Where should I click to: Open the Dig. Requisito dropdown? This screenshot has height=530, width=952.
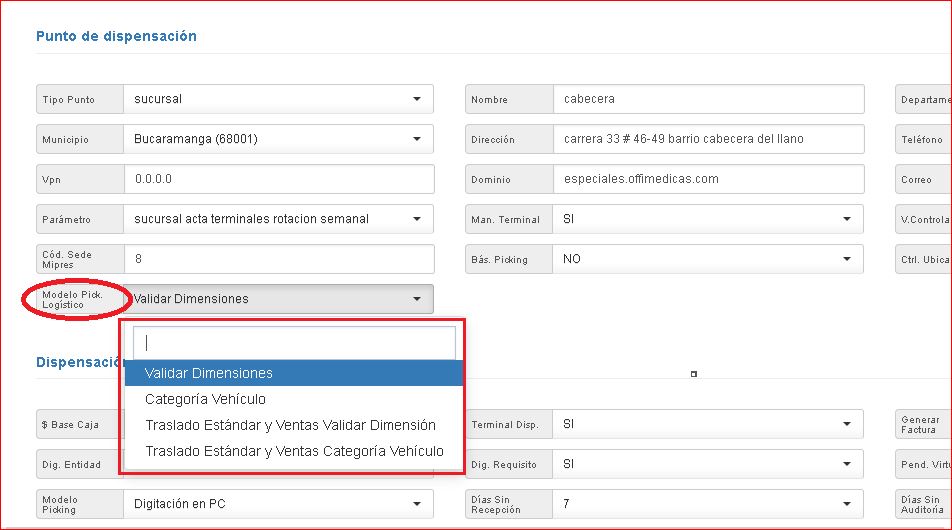point(708,464)
